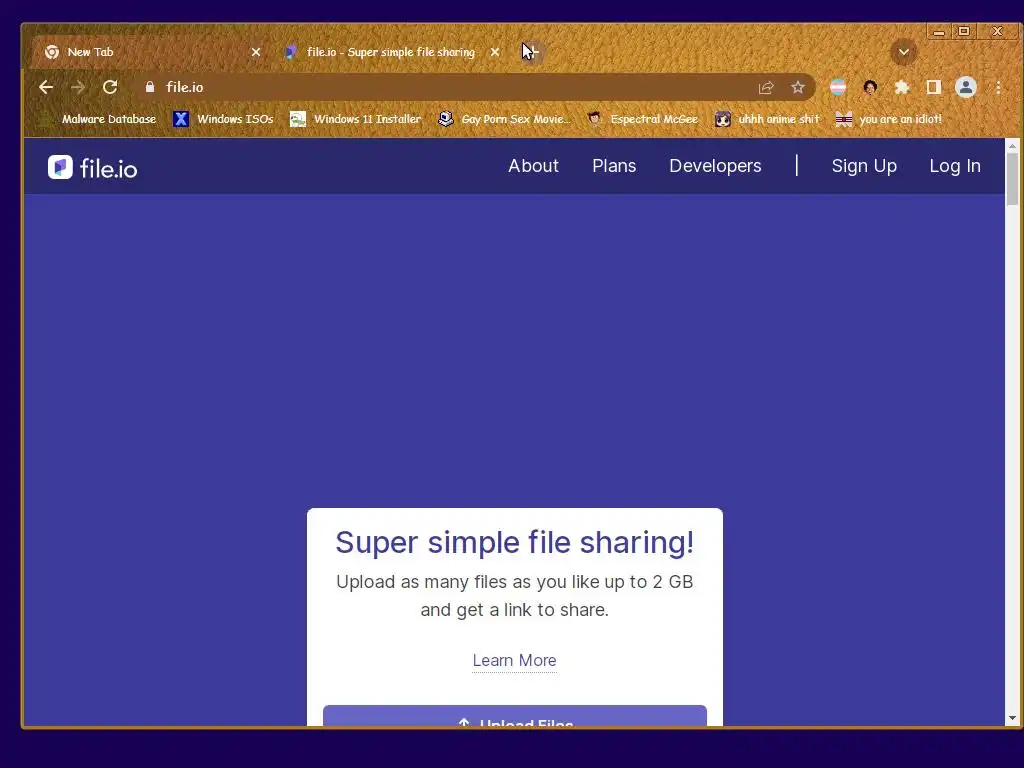Open the you are an idiot! bookmark
The height and width of the screenshot is (768, 1024).
click(889, 119)
